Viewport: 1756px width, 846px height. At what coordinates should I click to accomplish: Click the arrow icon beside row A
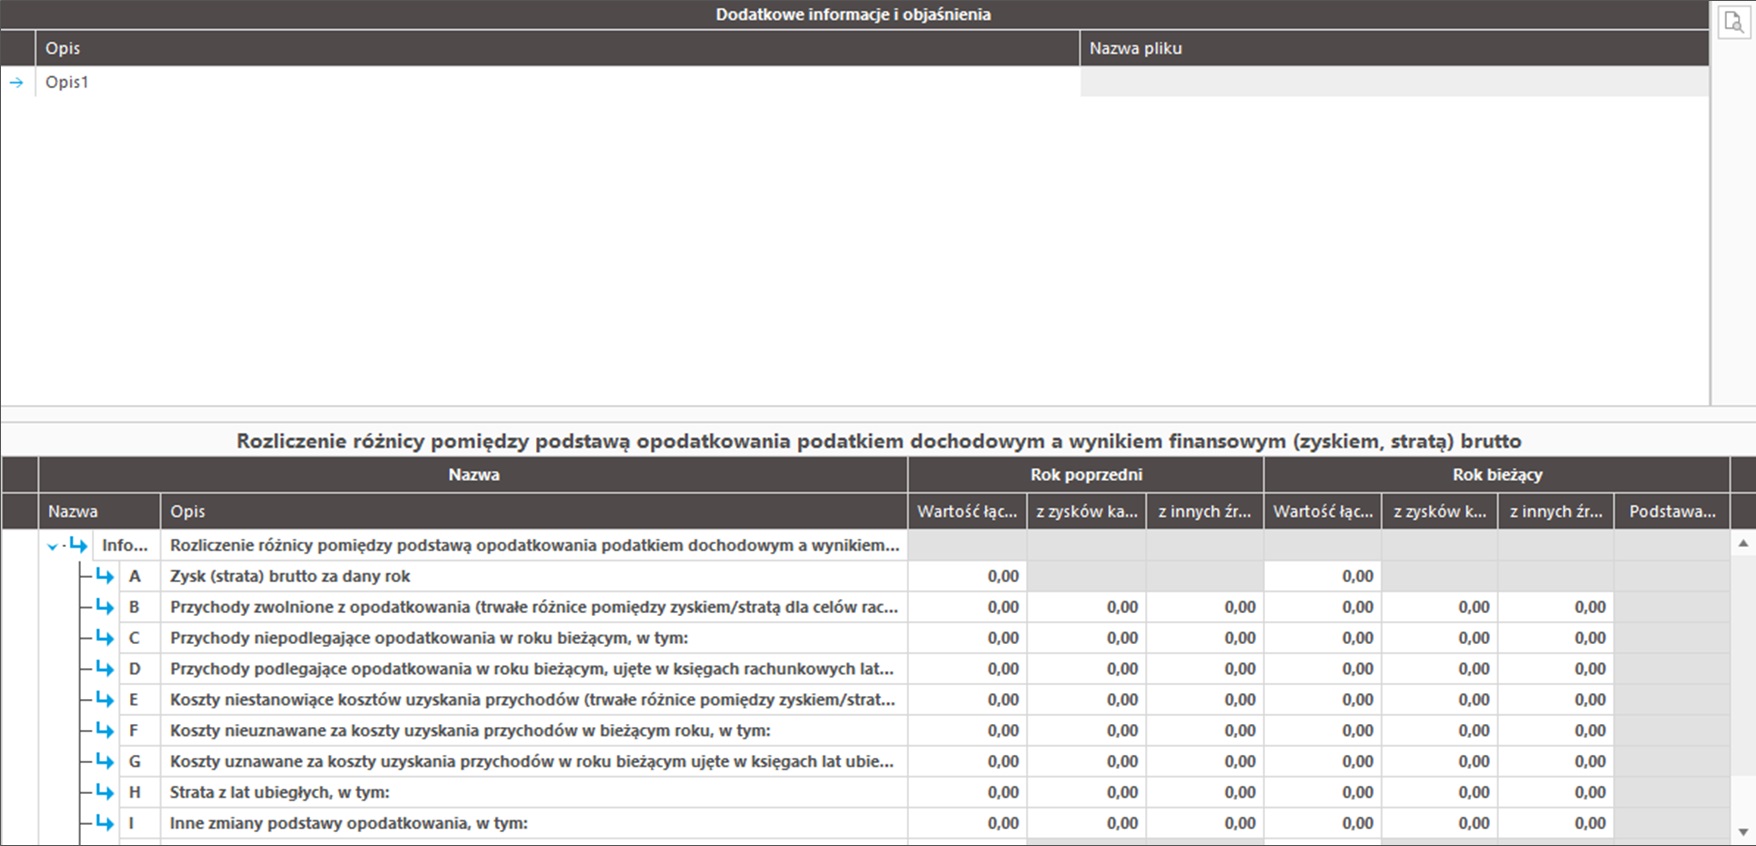point(104,576)
